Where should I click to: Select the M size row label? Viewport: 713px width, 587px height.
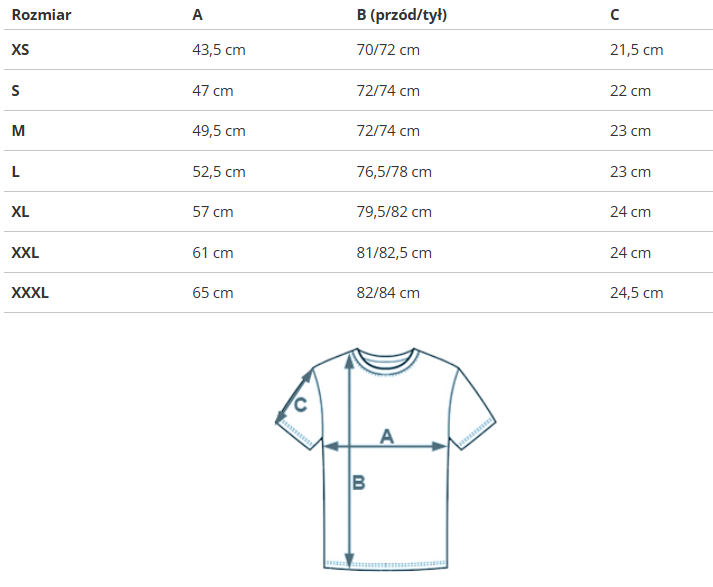[x=17, y=131]
